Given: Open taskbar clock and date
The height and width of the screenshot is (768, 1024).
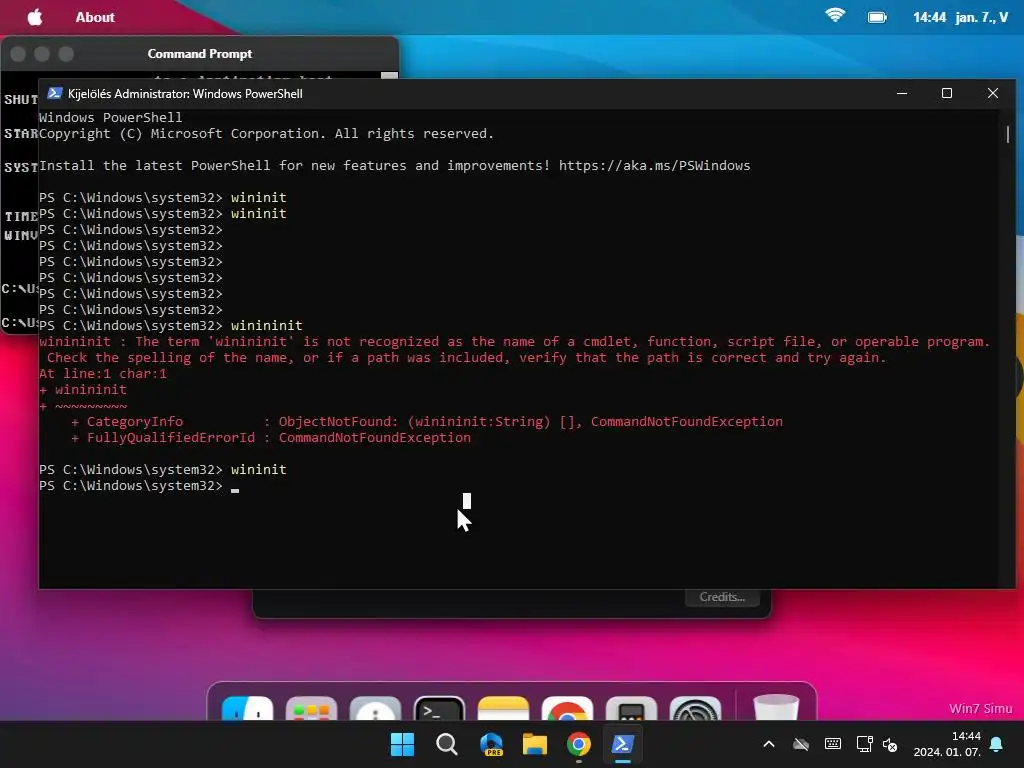Looking at the screenshot, I should [947, 744].
